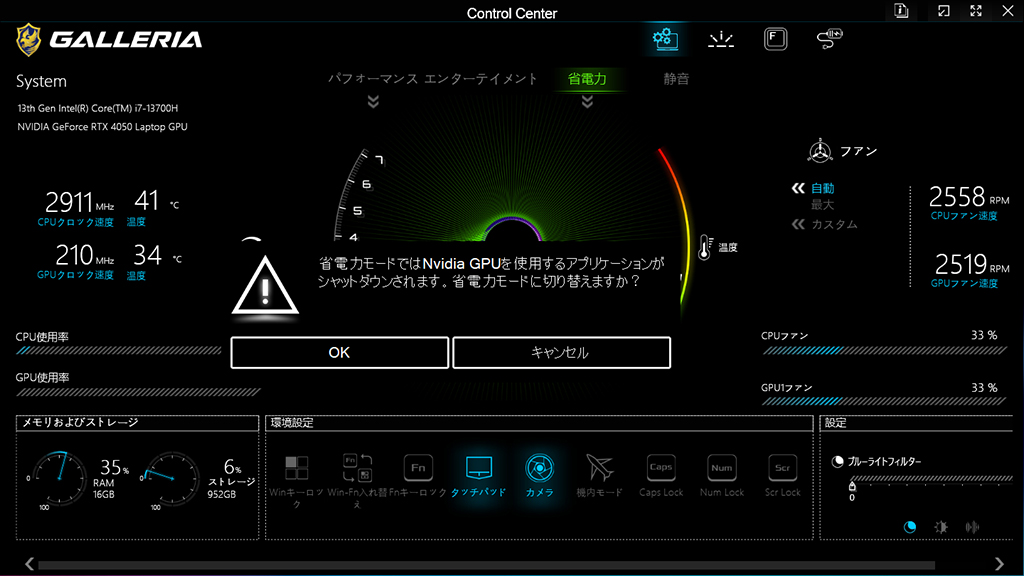Viewport: 1024px width, 576px height.
Task: Confirm the dialog with OK
Action: tap(340, 353)
